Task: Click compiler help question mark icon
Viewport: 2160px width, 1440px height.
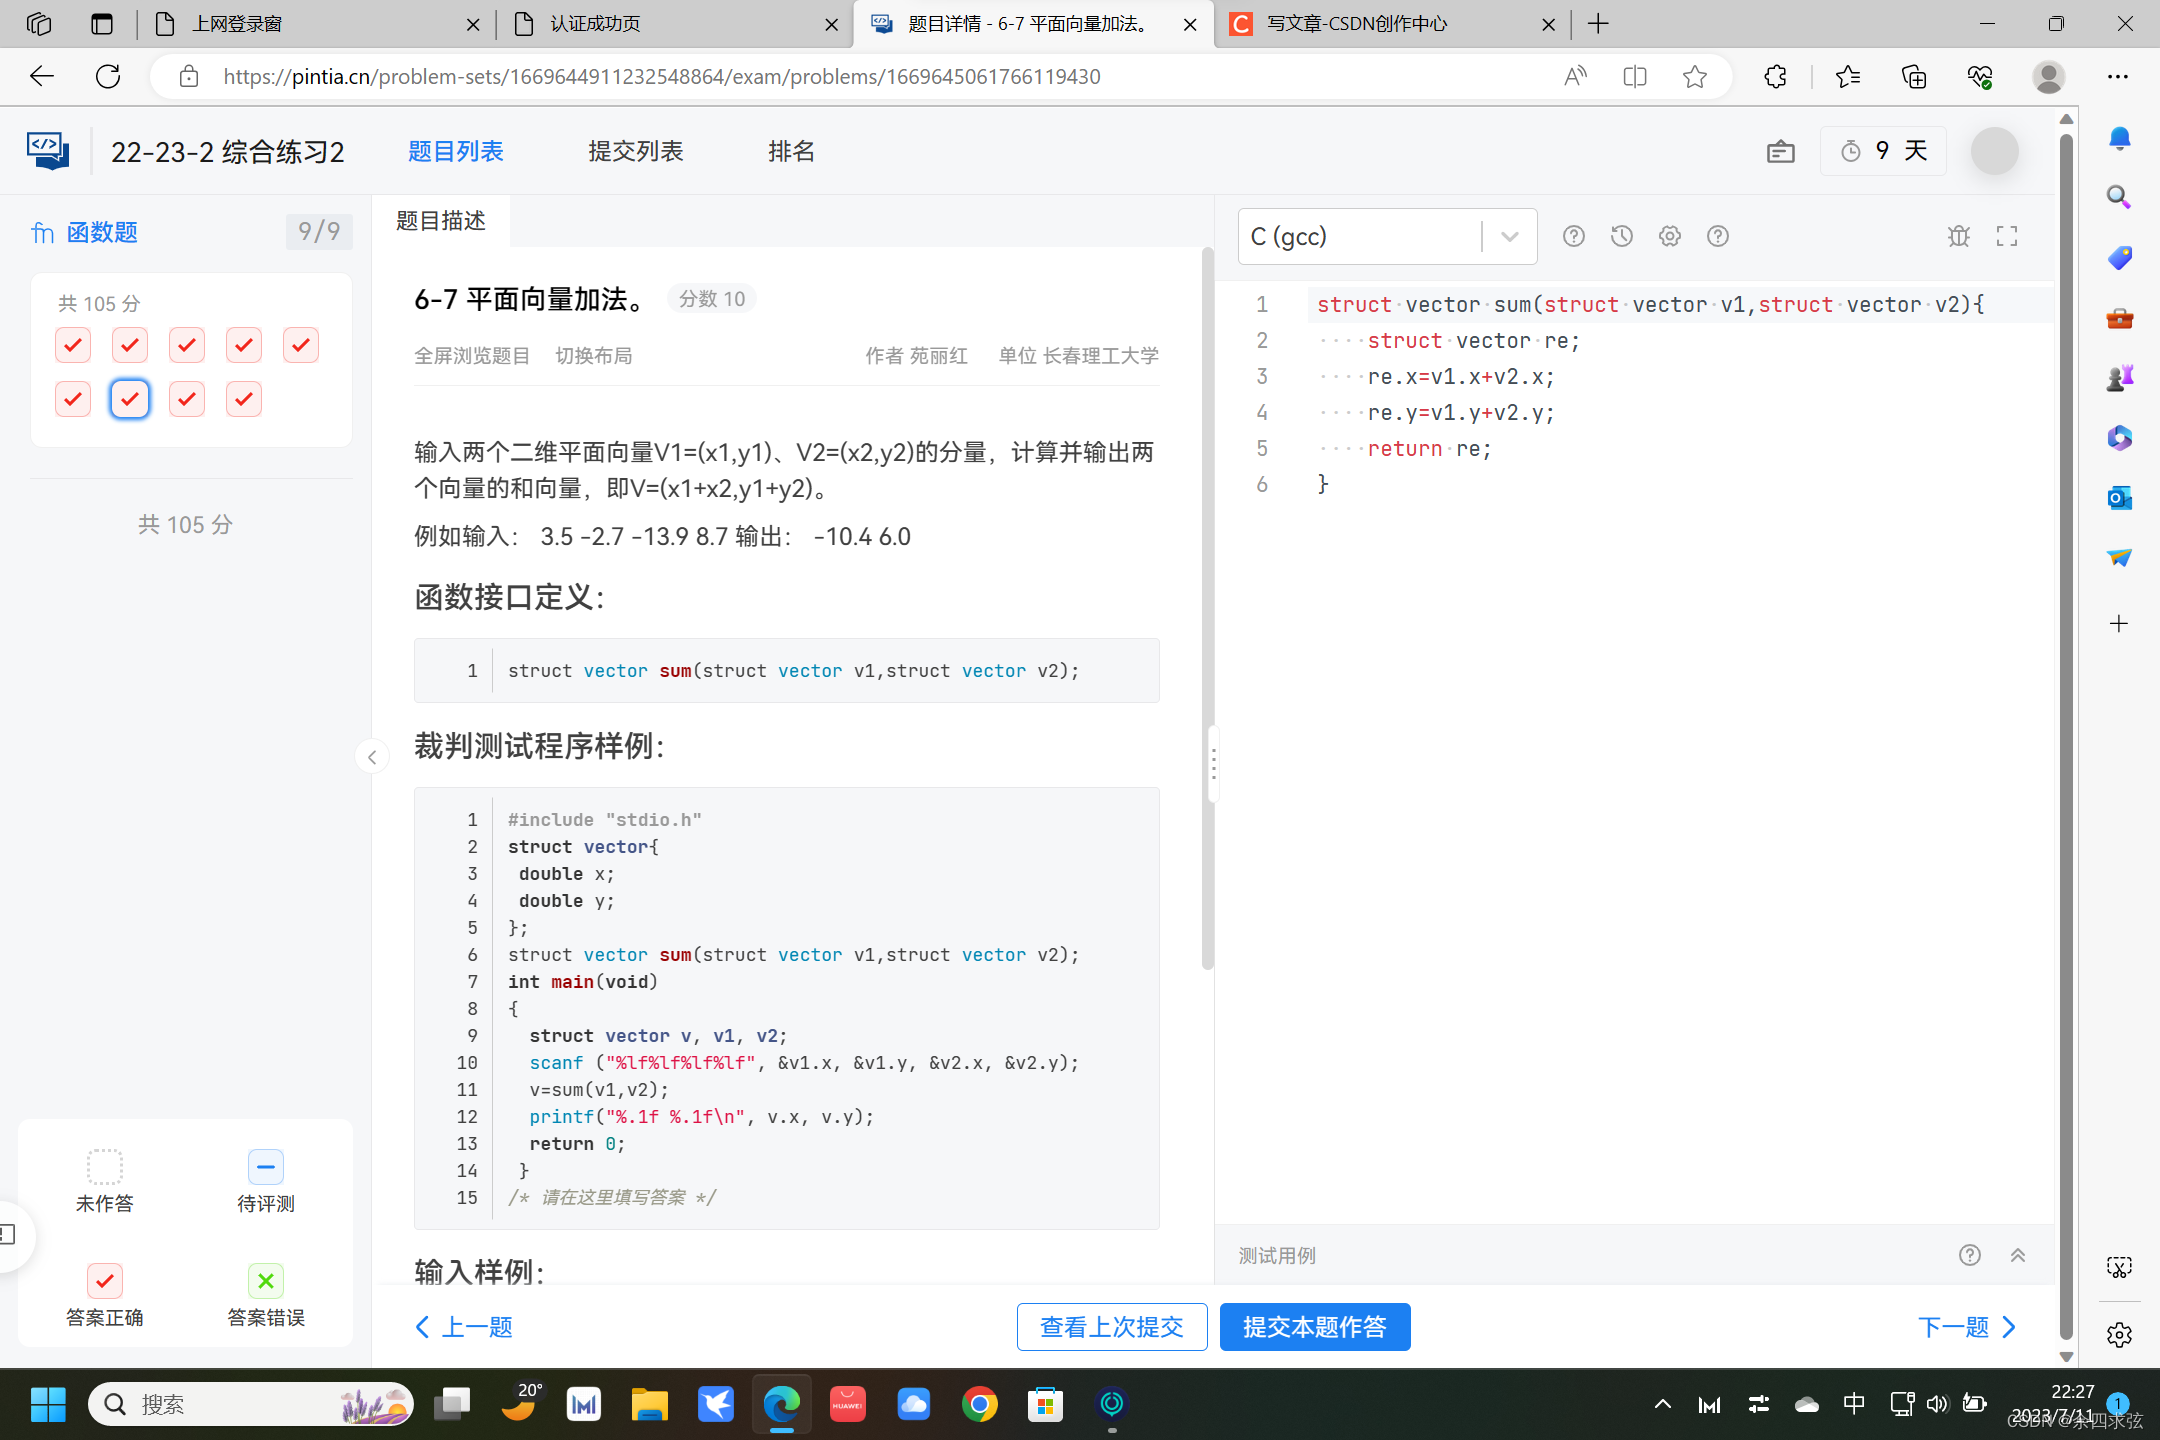Action: tap(1573, 236)
